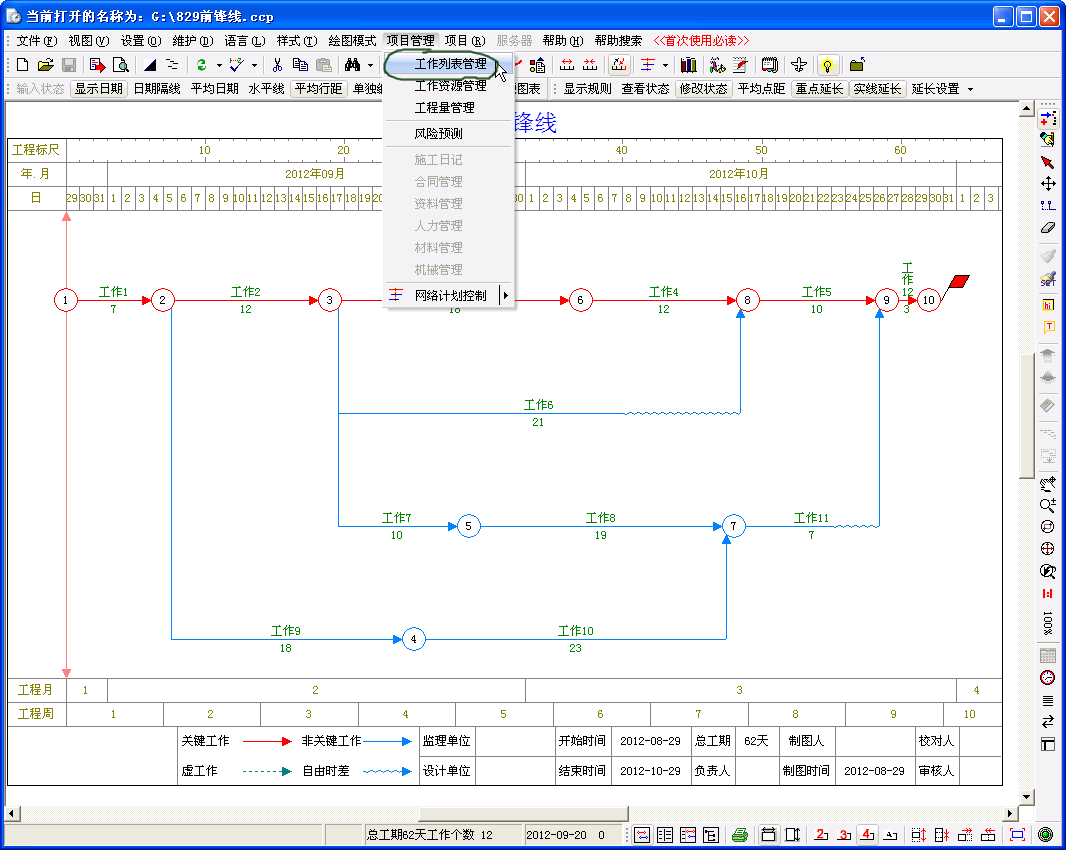The width and height of the screenshot is (1066, 850).
Task: Toggle the 重点延长 button
Action: [x=819, y=89]
